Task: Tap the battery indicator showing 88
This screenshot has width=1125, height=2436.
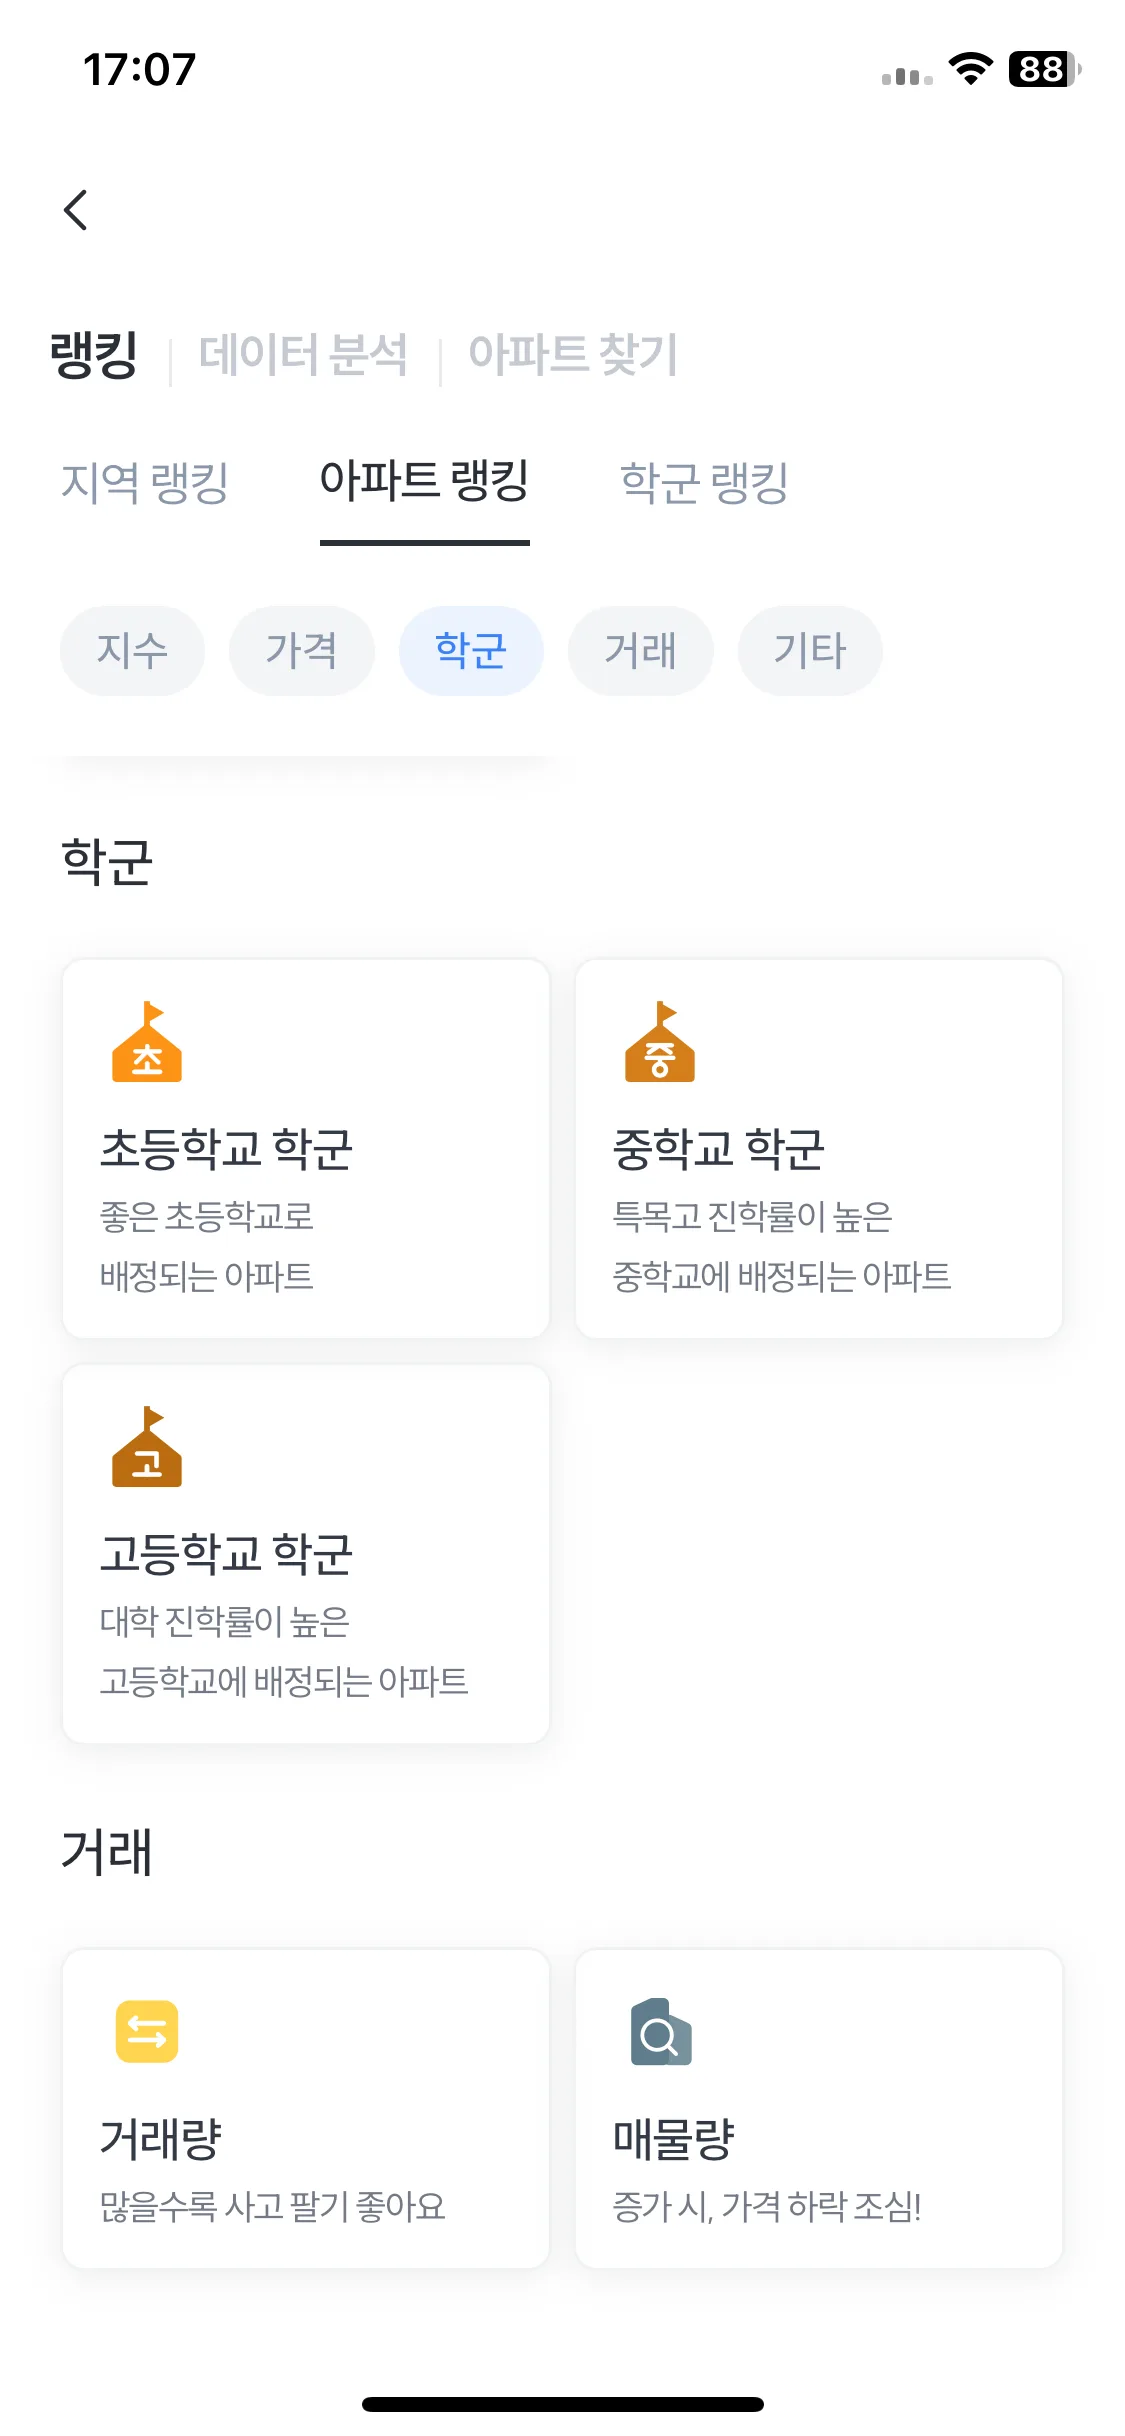Action: (x=1044, y=69)
